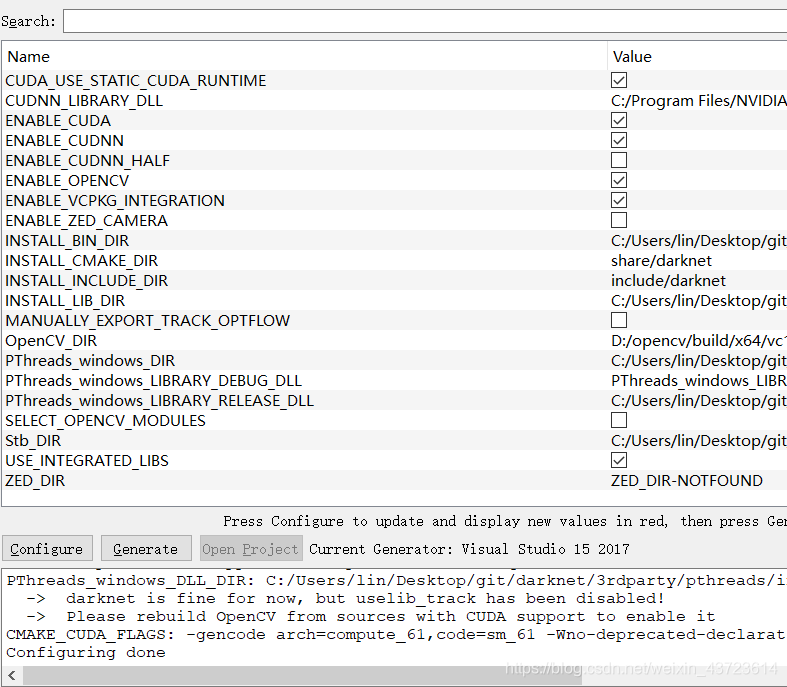The height and width of the screenshot is (687, 787).
Task: Select the INSTALL_LIB_DIR row name
Action: click(x=65, y=301)
